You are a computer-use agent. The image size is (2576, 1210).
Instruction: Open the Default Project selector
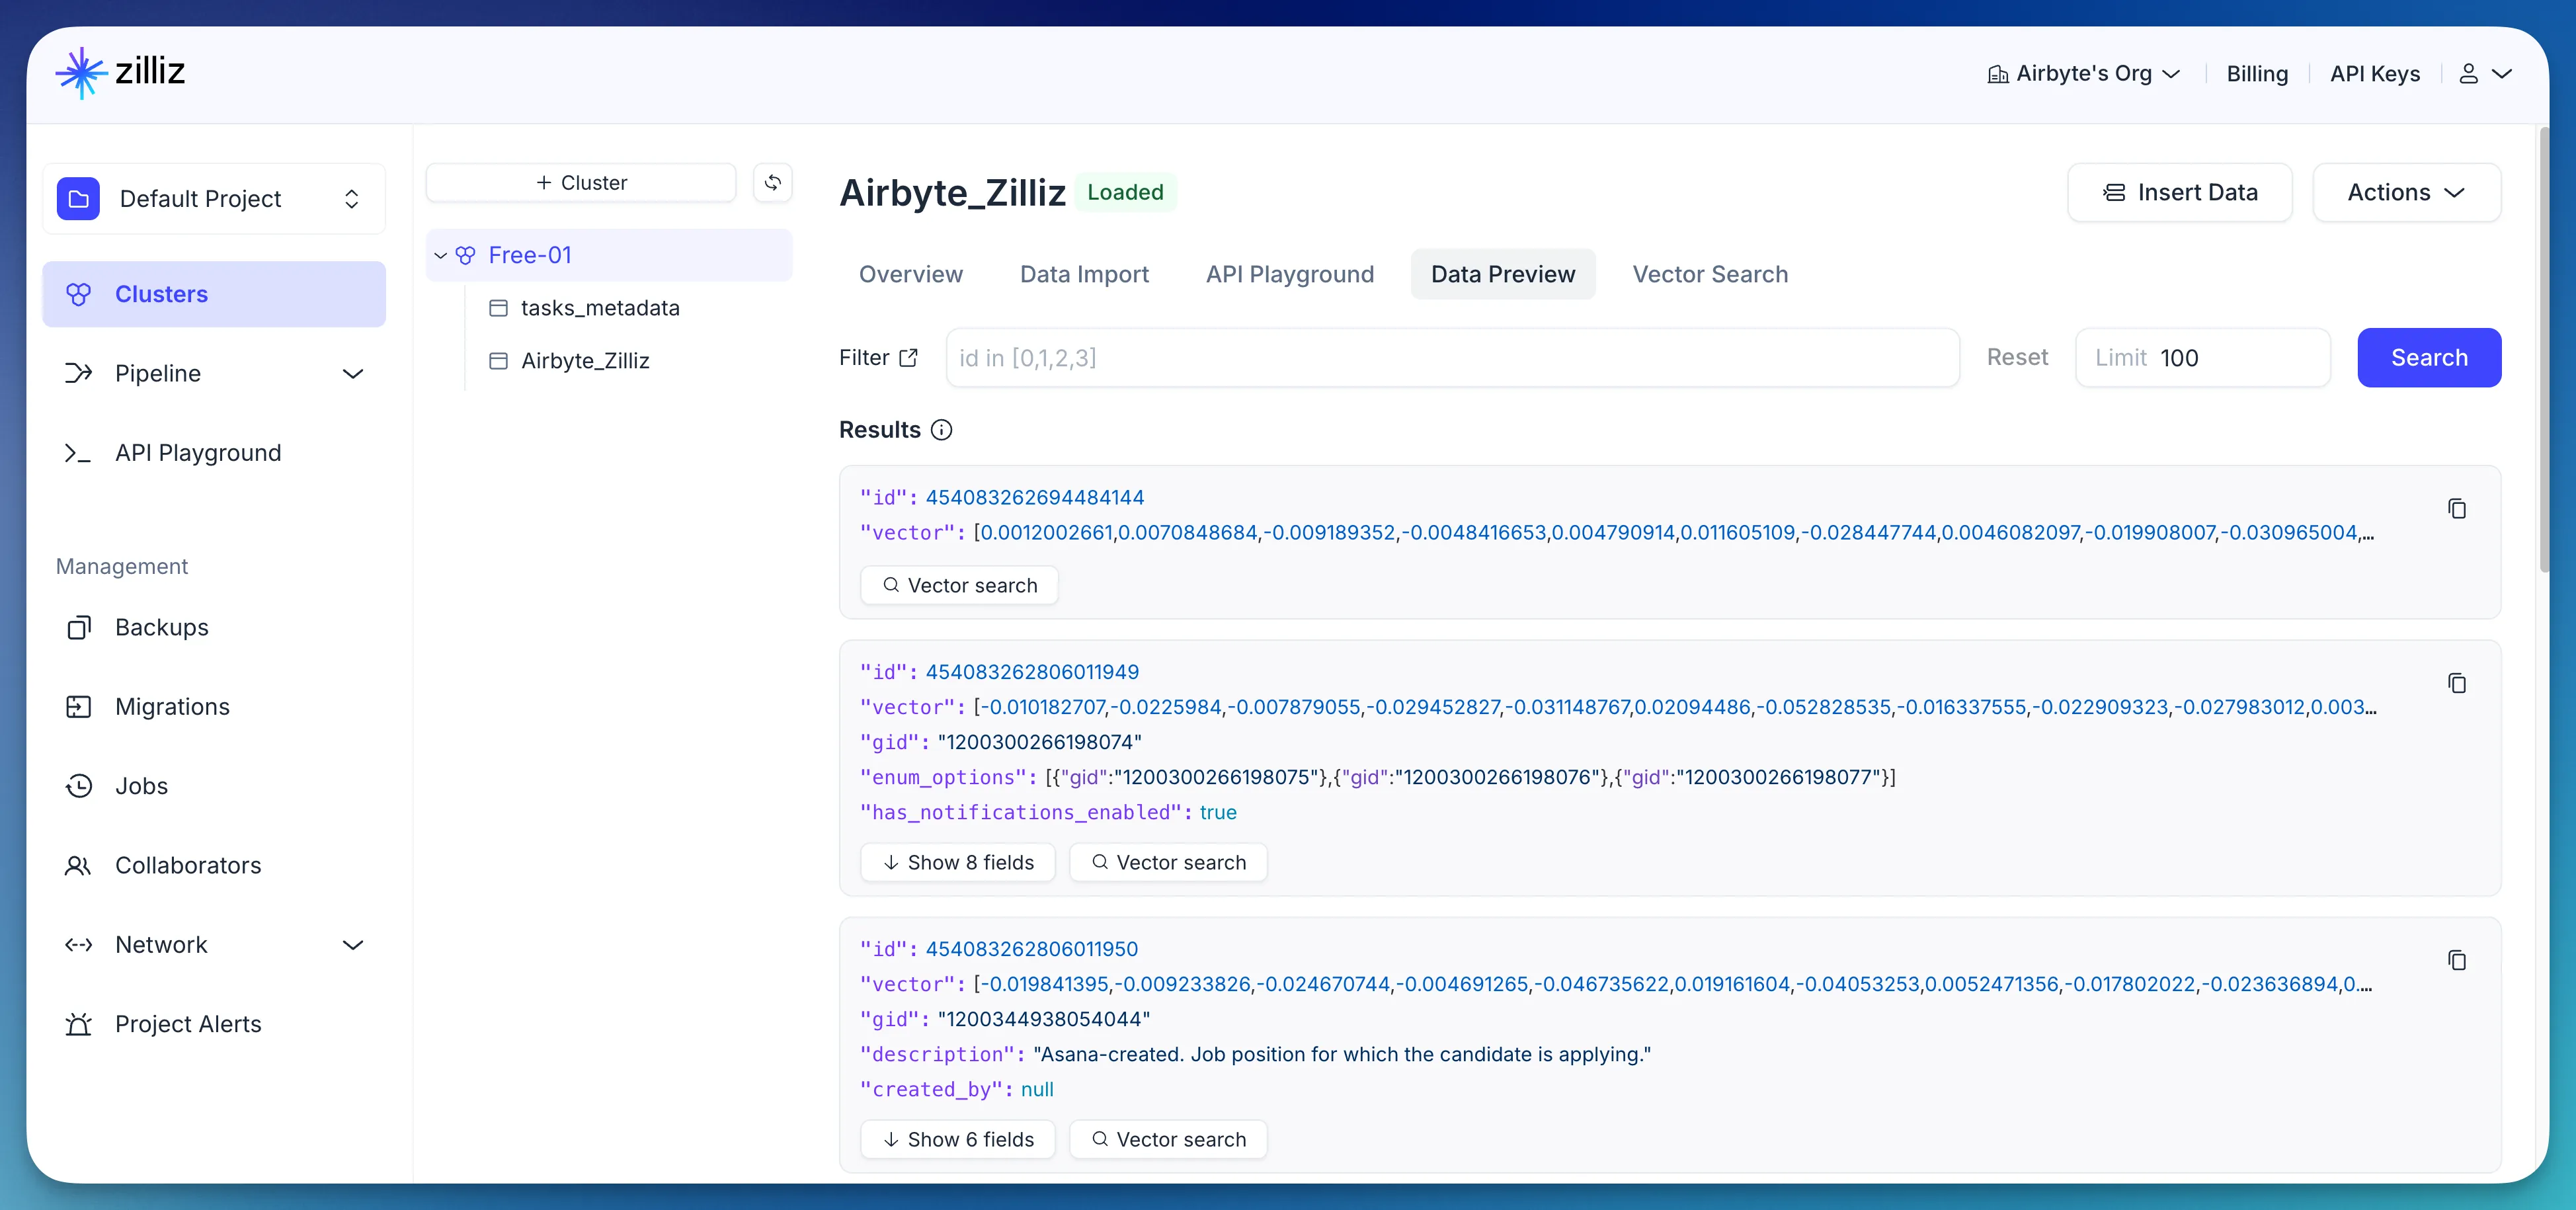point(214,199)
